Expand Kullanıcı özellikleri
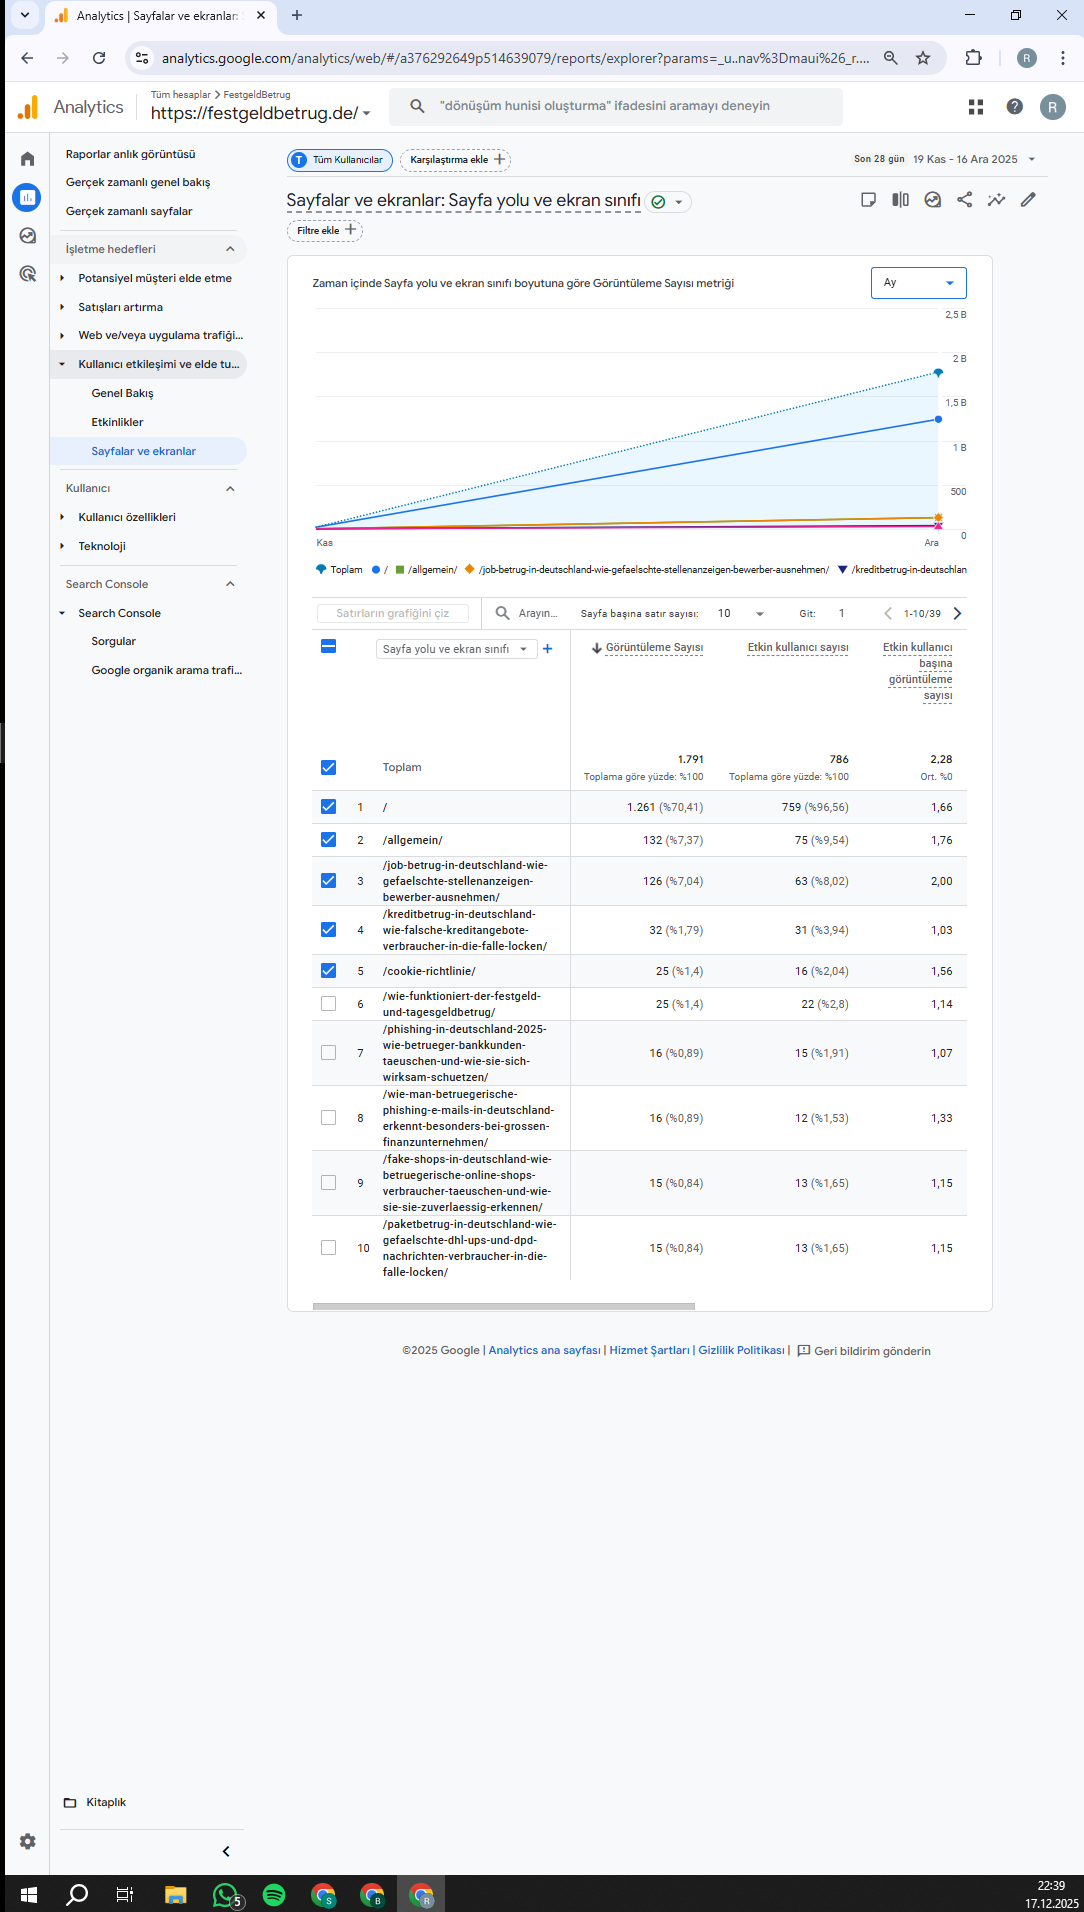The height and width of the screenshot is (1912, 1084). pyautogui.click(x=62, y=517)
